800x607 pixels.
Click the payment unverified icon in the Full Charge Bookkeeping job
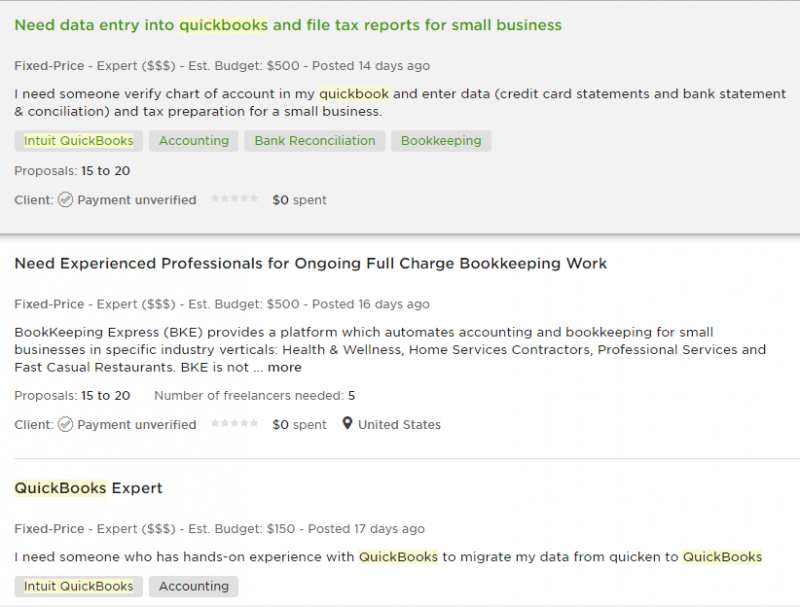coord(65,424)
